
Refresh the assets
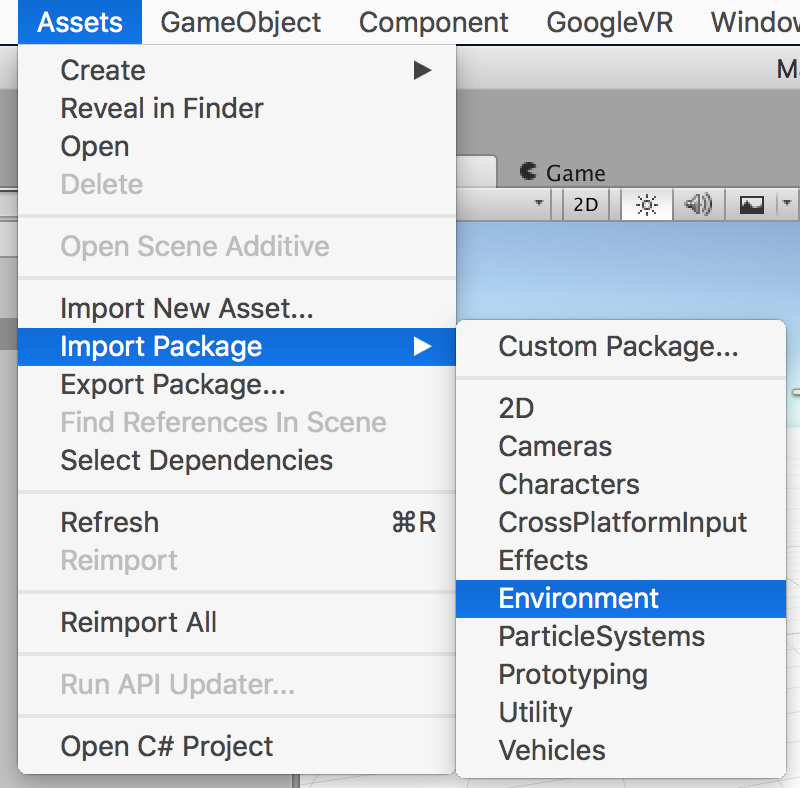(x=237, y=522)
